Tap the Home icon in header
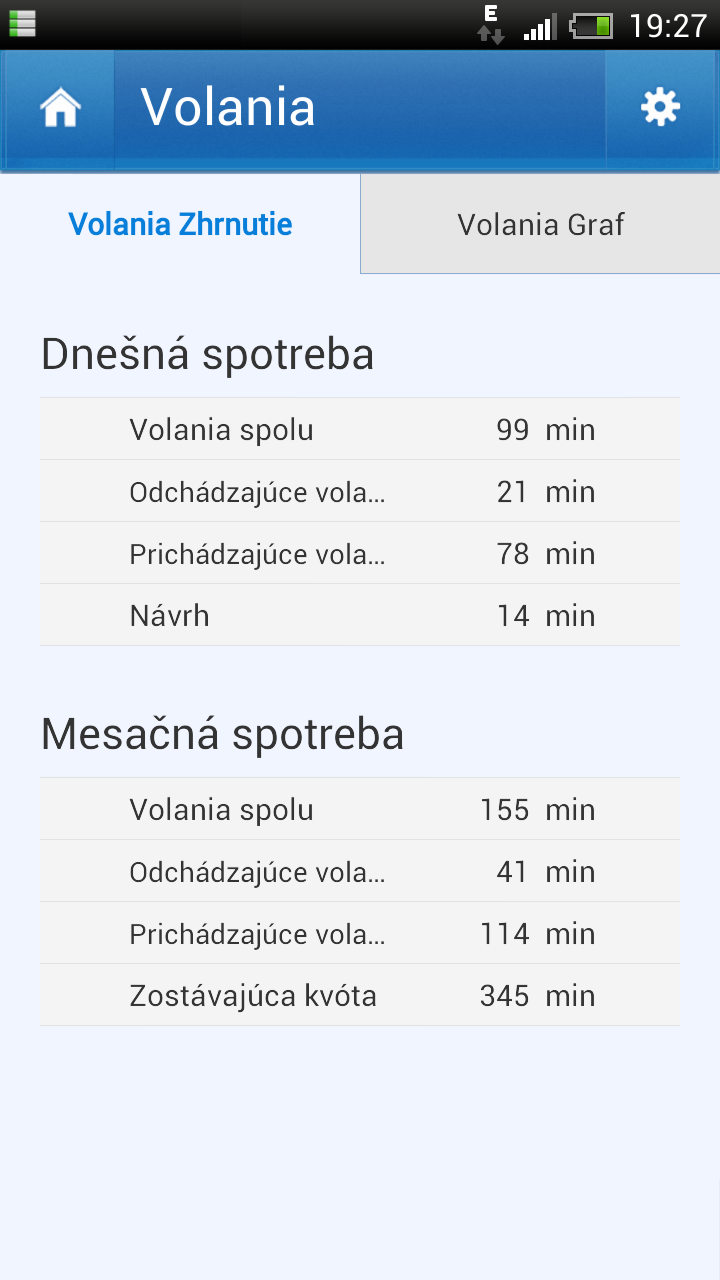The width and height of the screenshot is (720, 1280). [60, 108]
